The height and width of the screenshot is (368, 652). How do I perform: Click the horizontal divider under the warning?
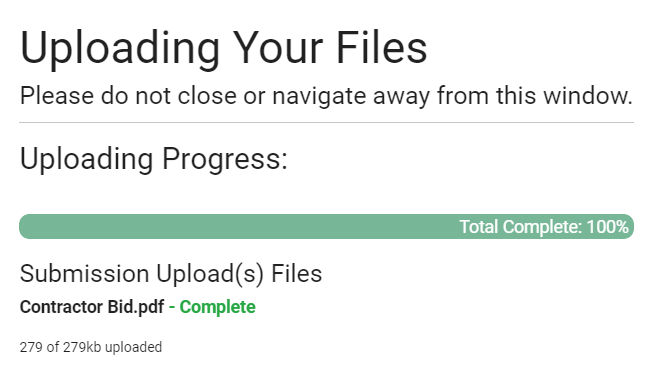click(326, 123)
